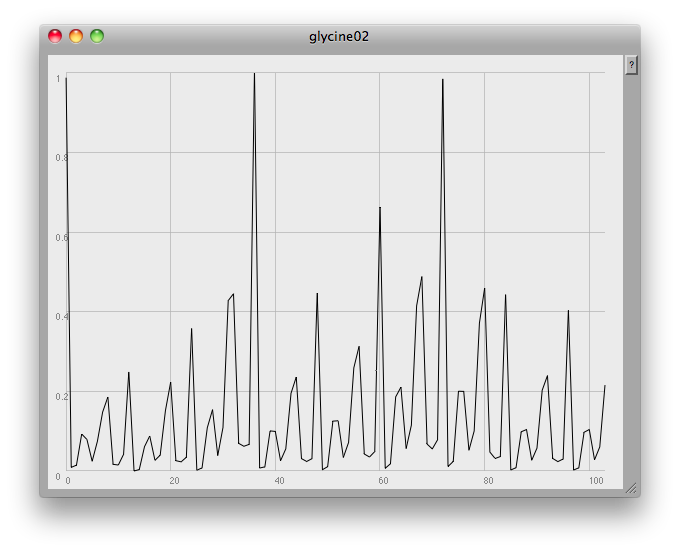
Task: Click the x-axis tick label 40
Action: [279, 481]
